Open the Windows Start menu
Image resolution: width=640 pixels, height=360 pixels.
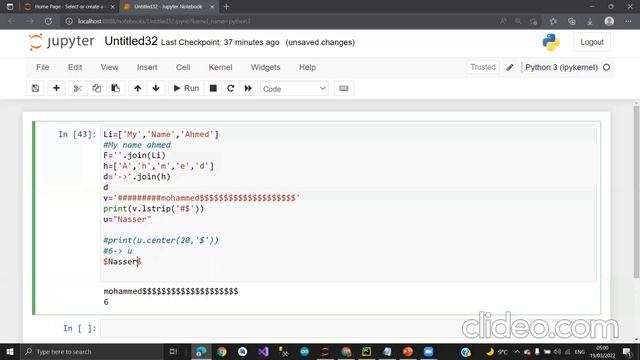pos(9,351)
